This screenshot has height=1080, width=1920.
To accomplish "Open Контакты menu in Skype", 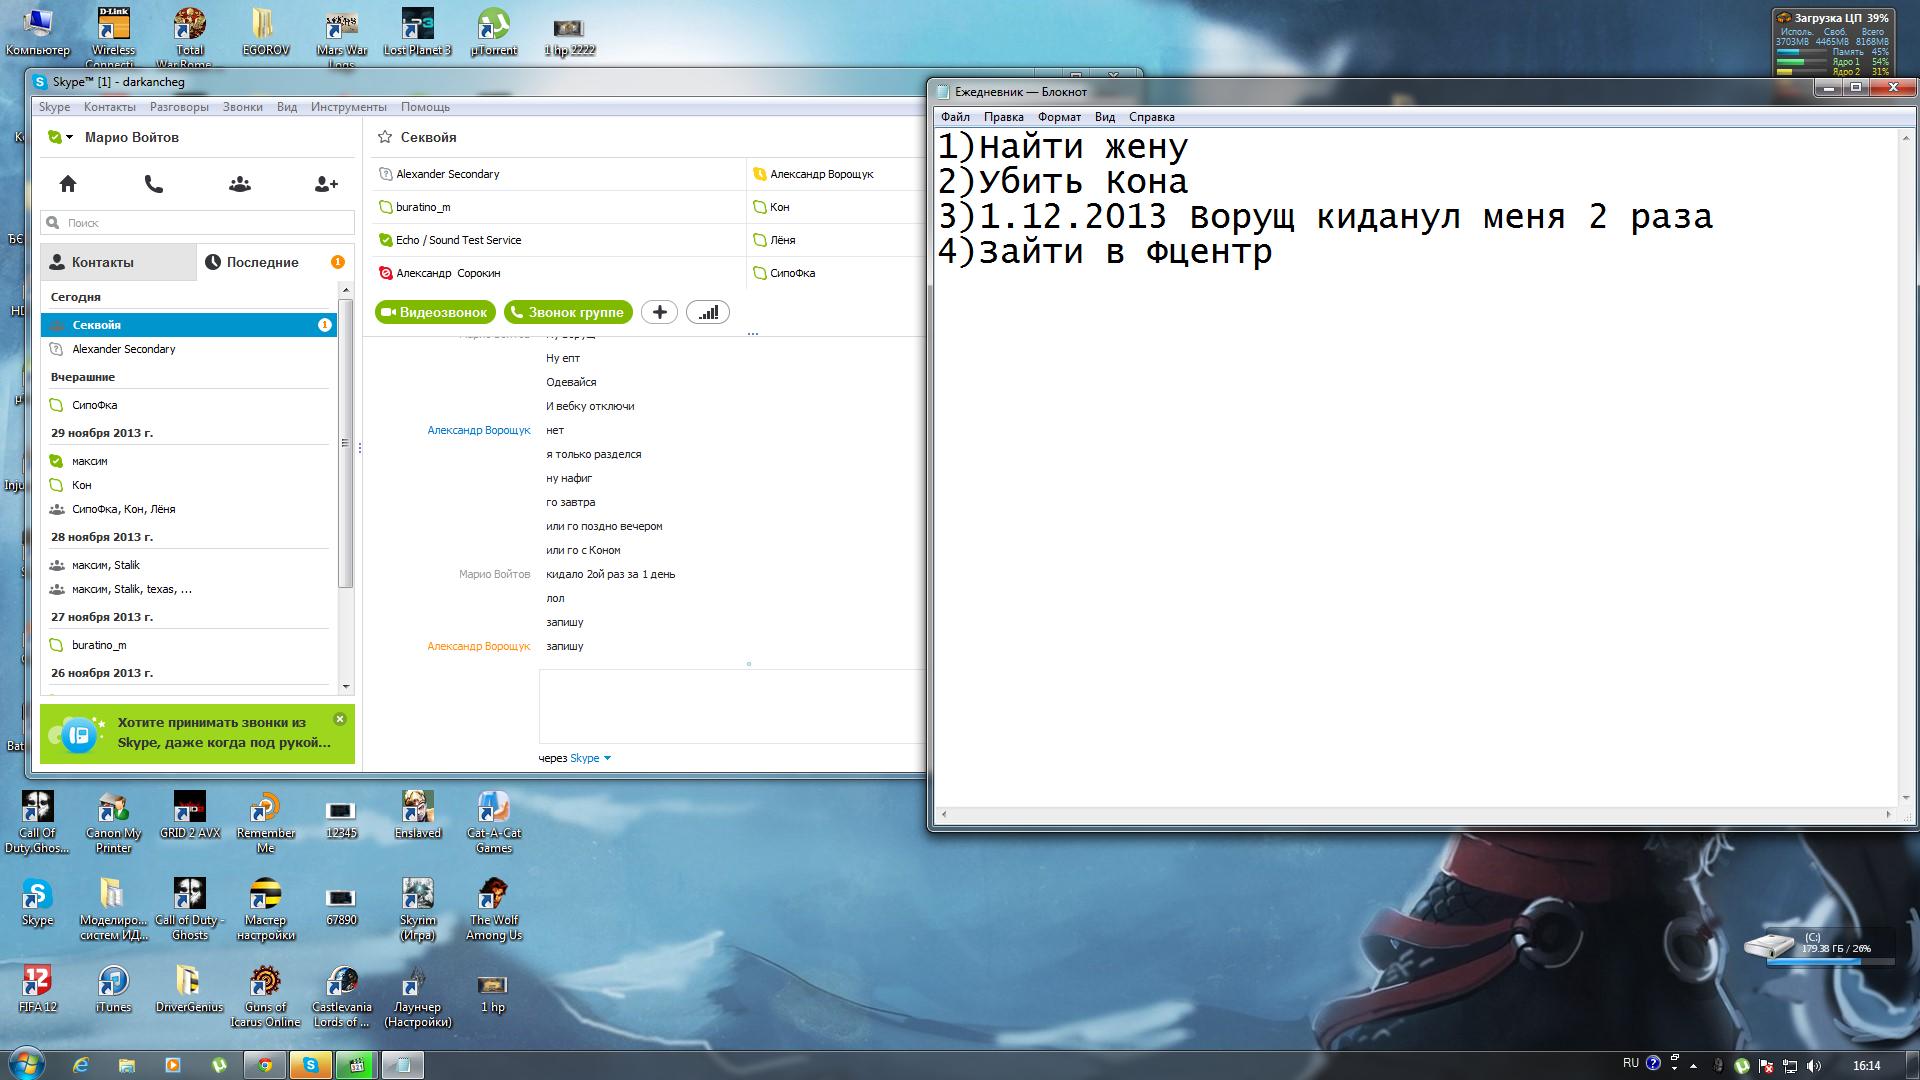I will [x=109, y=107].
